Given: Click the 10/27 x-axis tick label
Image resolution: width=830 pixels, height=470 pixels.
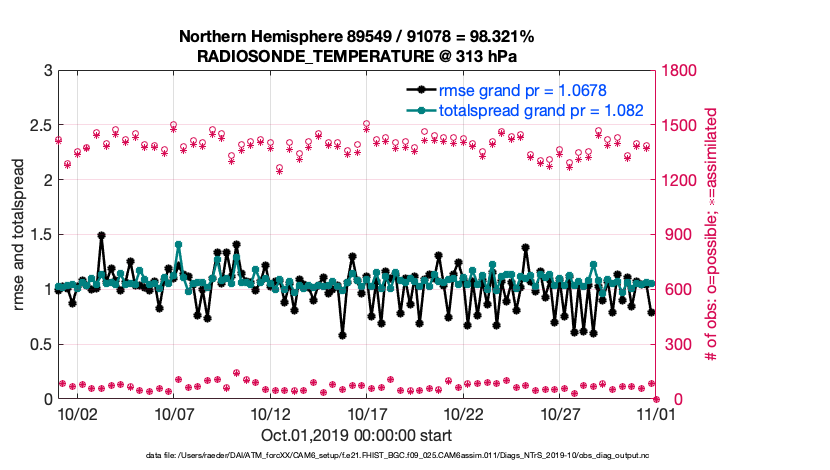Looking at the screenshot, I should point(560,413).
